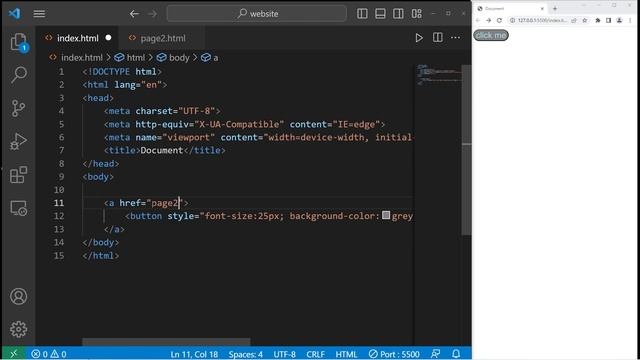Reload the browser page
The image size is (640, 360).
click(x=499, y=20)
